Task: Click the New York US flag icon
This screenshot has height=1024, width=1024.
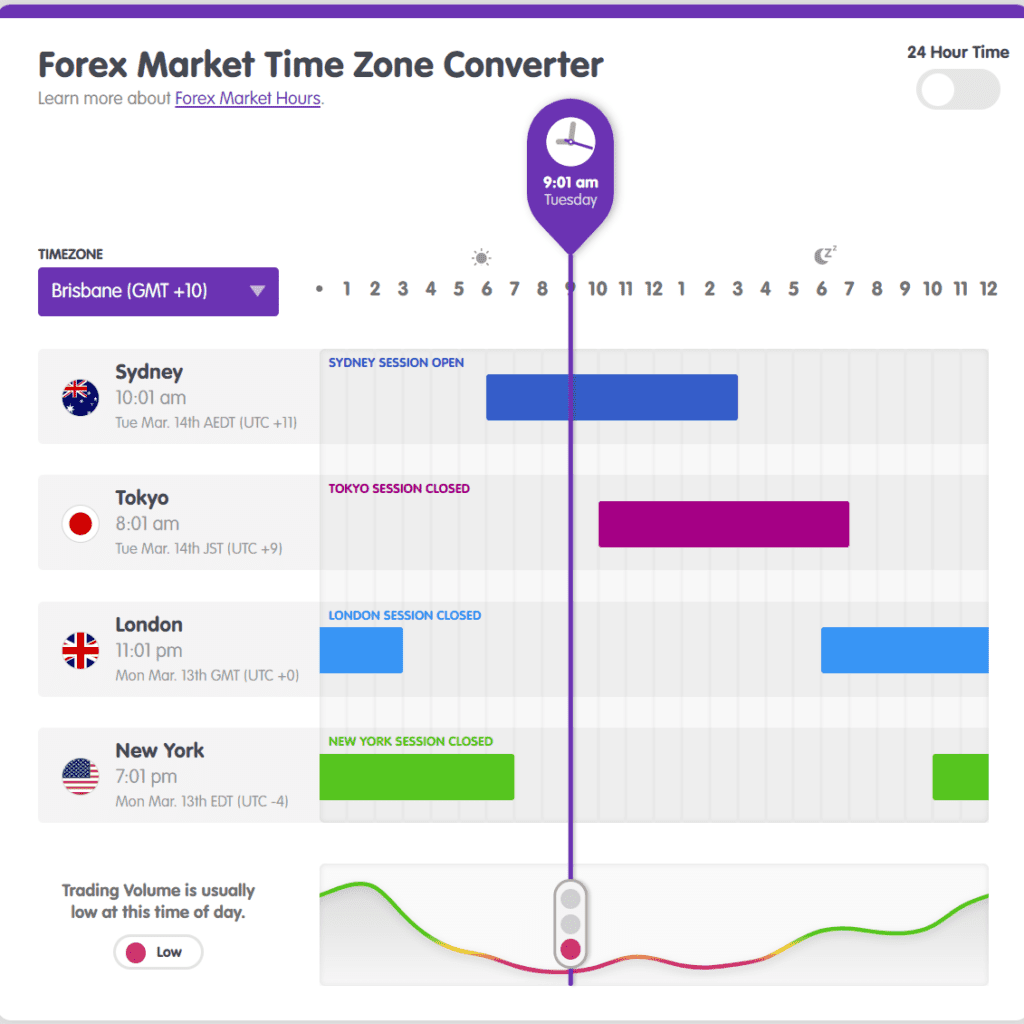Action: [x=80, y=776]
